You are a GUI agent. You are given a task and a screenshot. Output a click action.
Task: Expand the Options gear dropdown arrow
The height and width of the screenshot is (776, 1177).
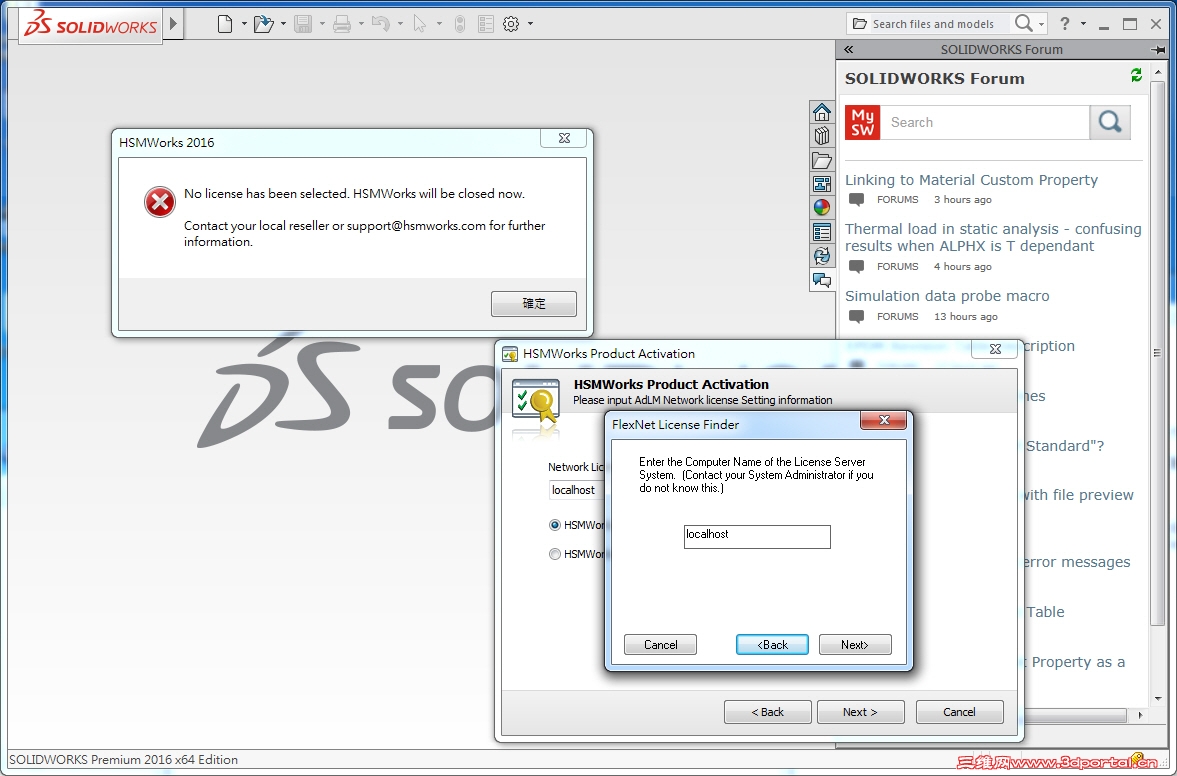(x=531, y=24)
